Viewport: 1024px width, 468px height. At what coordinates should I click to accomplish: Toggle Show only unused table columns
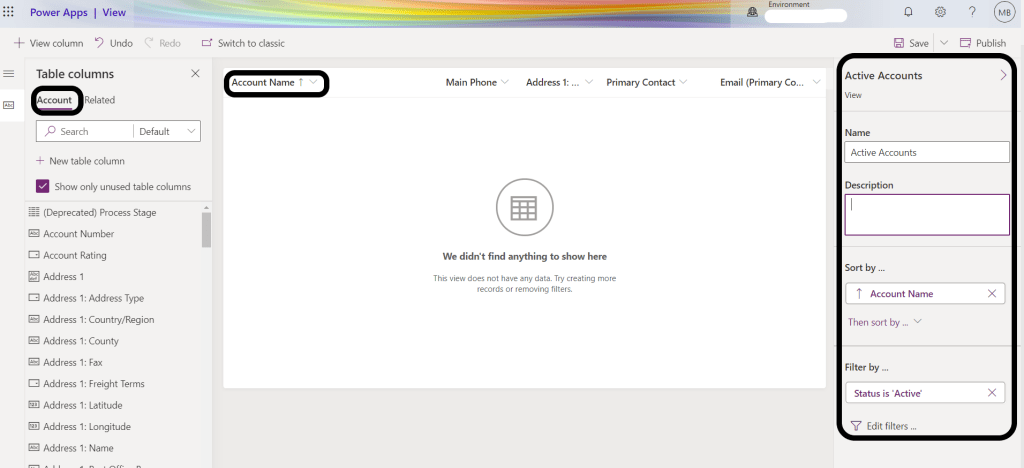[43, 186]
